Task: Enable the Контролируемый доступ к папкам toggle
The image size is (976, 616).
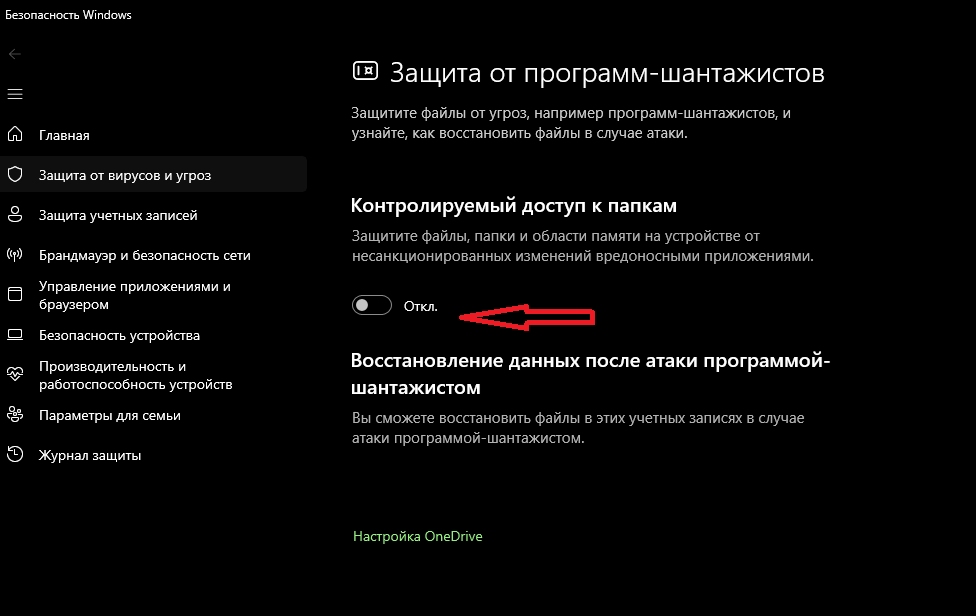Action: (x=371, y=306)
